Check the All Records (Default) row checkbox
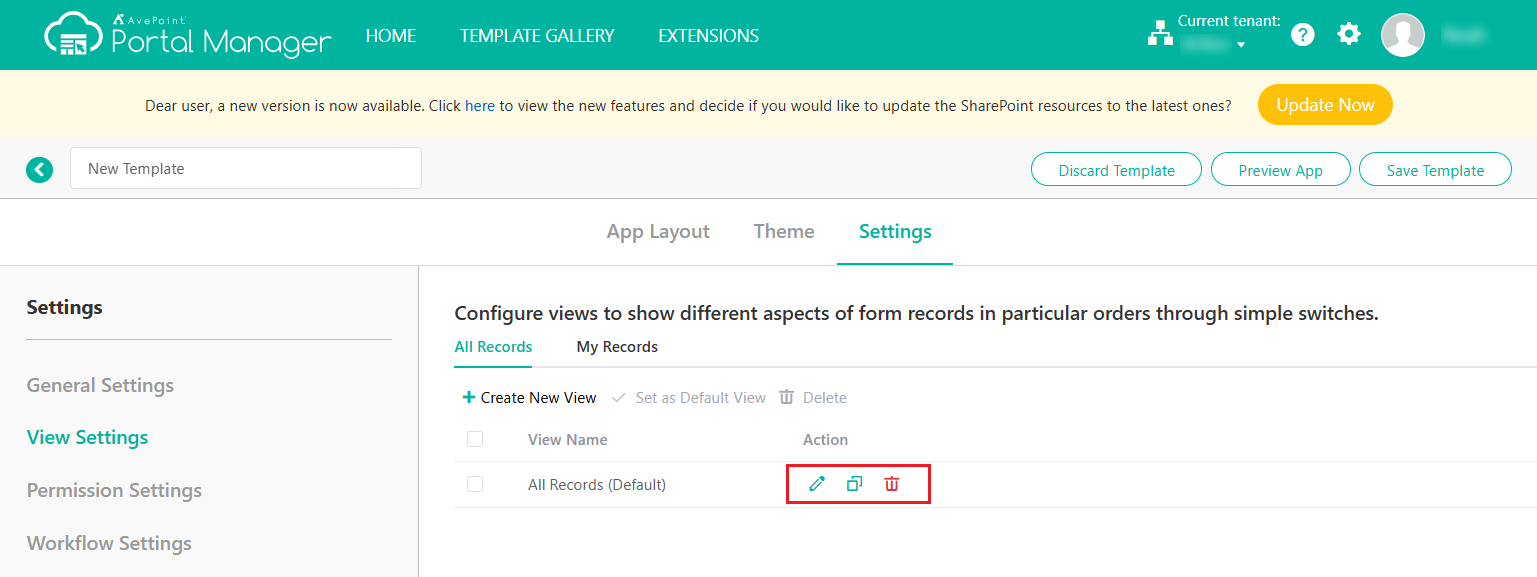 point(475,484)
